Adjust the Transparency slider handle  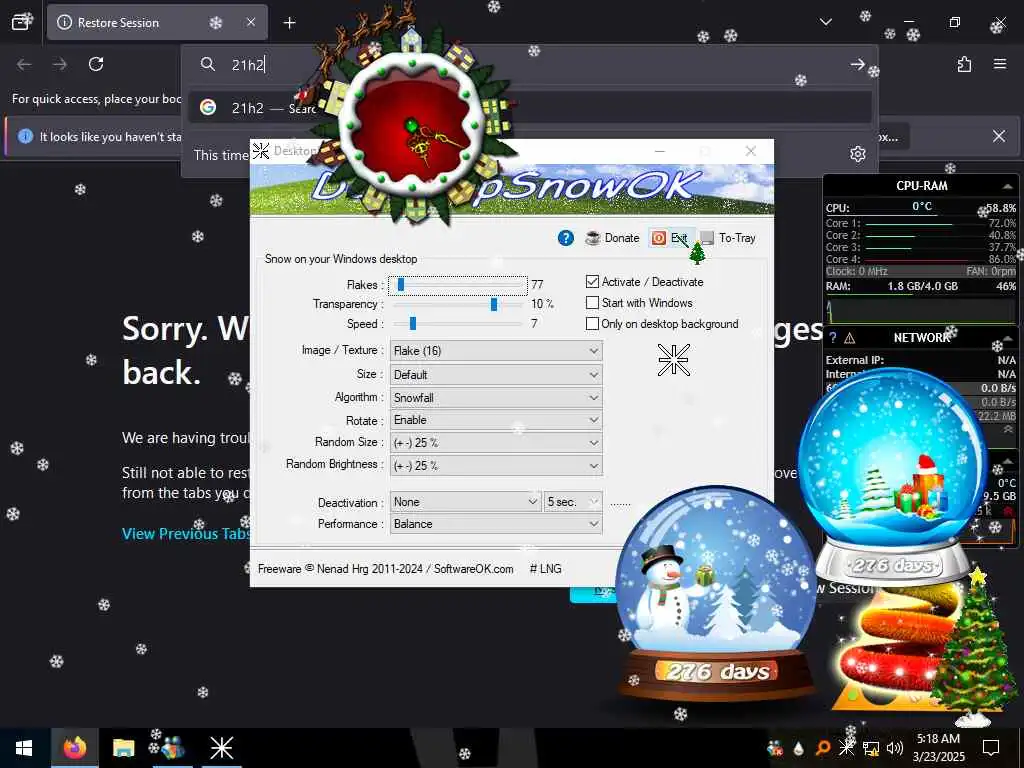click(494, 304)
